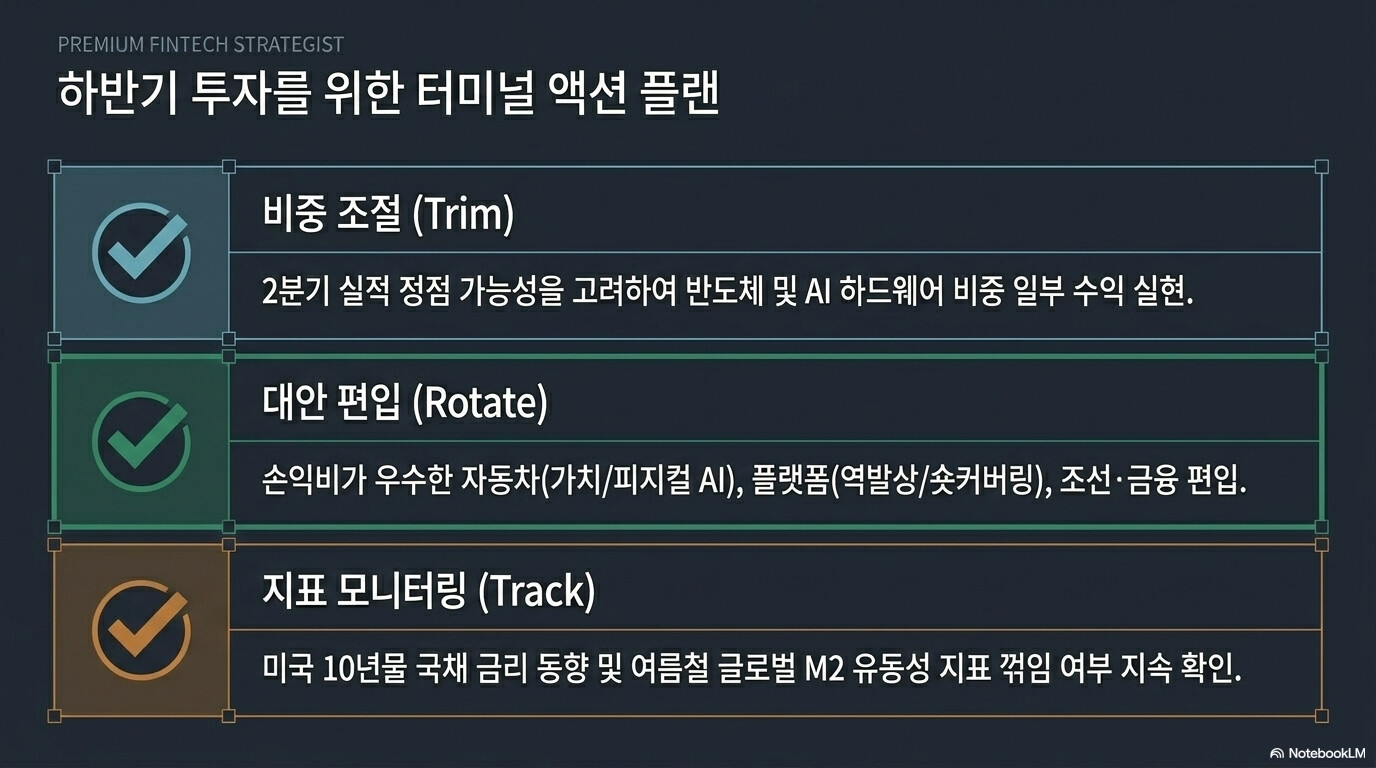
Task: Click bottom-right corner handle of the Track frame
Action: [x=1321, y=715]
